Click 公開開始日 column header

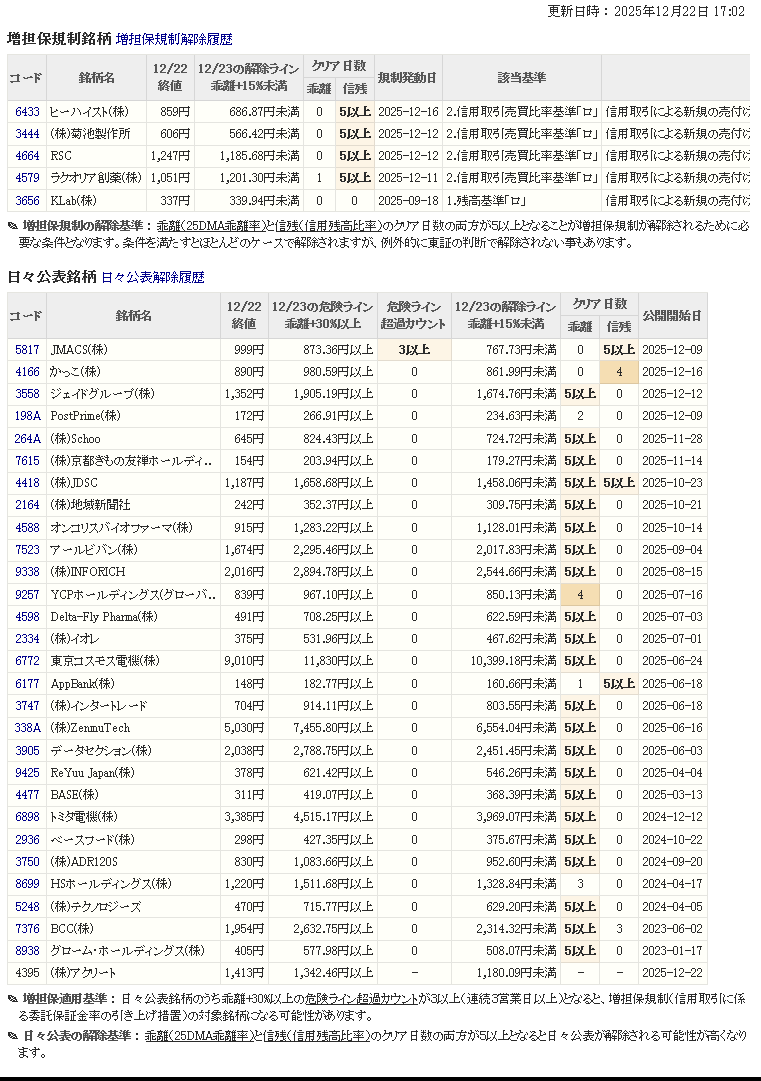pos(672,316)
